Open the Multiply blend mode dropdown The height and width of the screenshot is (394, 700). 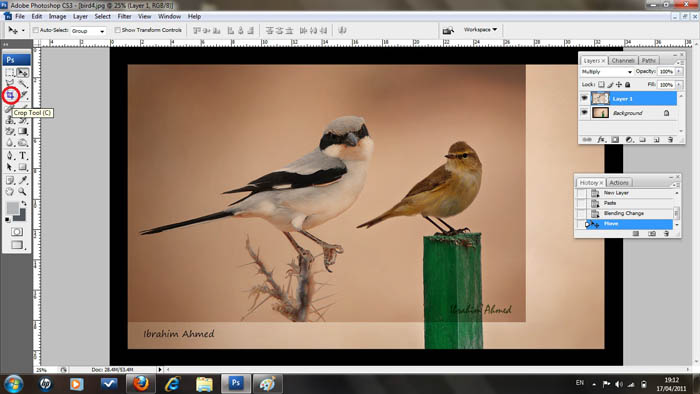[x=607, y=72]
